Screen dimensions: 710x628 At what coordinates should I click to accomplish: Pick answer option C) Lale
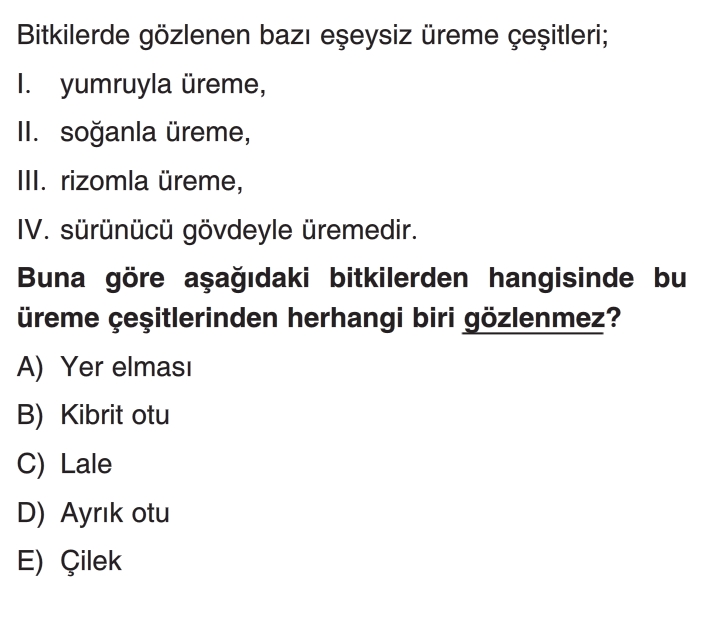coord(64,464)
